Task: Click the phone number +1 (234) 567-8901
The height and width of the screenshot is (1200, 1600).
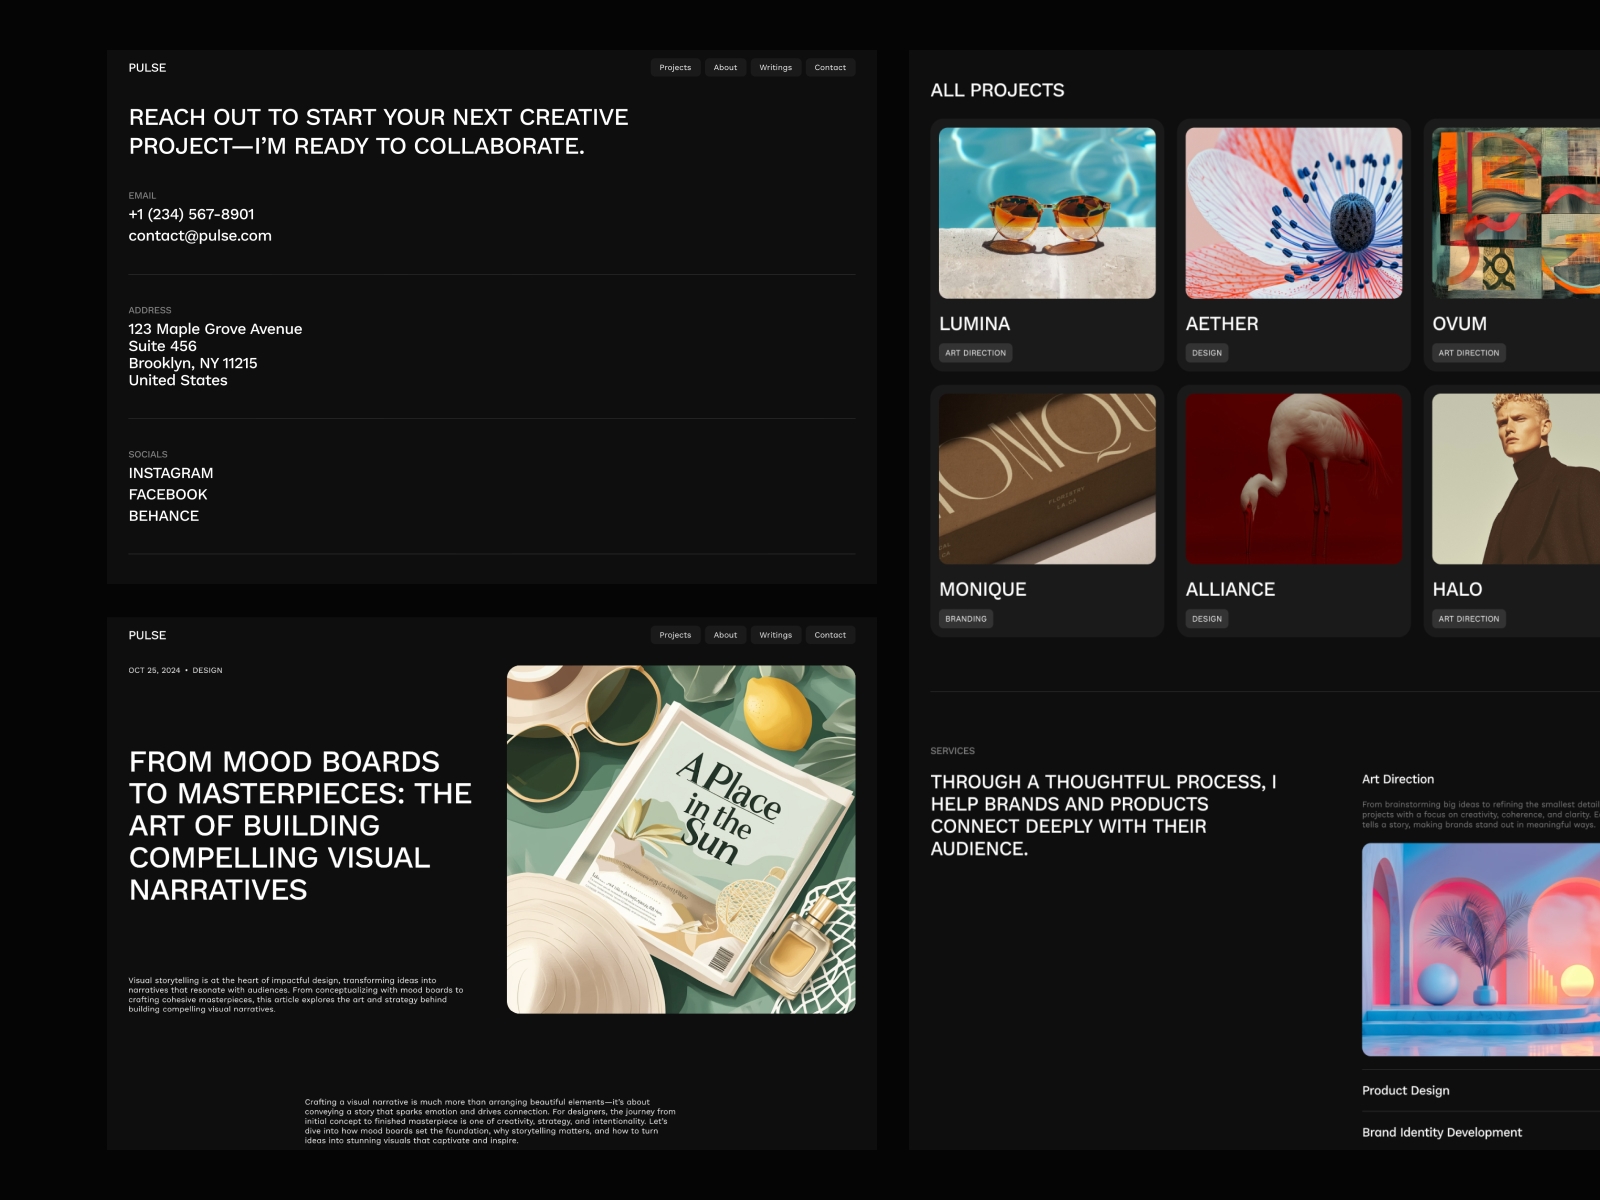Action: [191, 213]
